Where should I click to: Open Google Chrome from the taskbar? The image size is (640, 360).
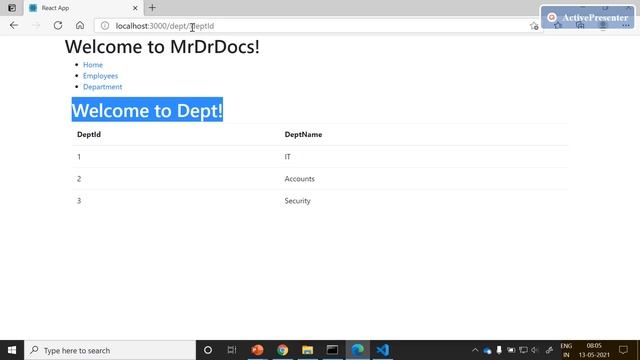[282, 350]
